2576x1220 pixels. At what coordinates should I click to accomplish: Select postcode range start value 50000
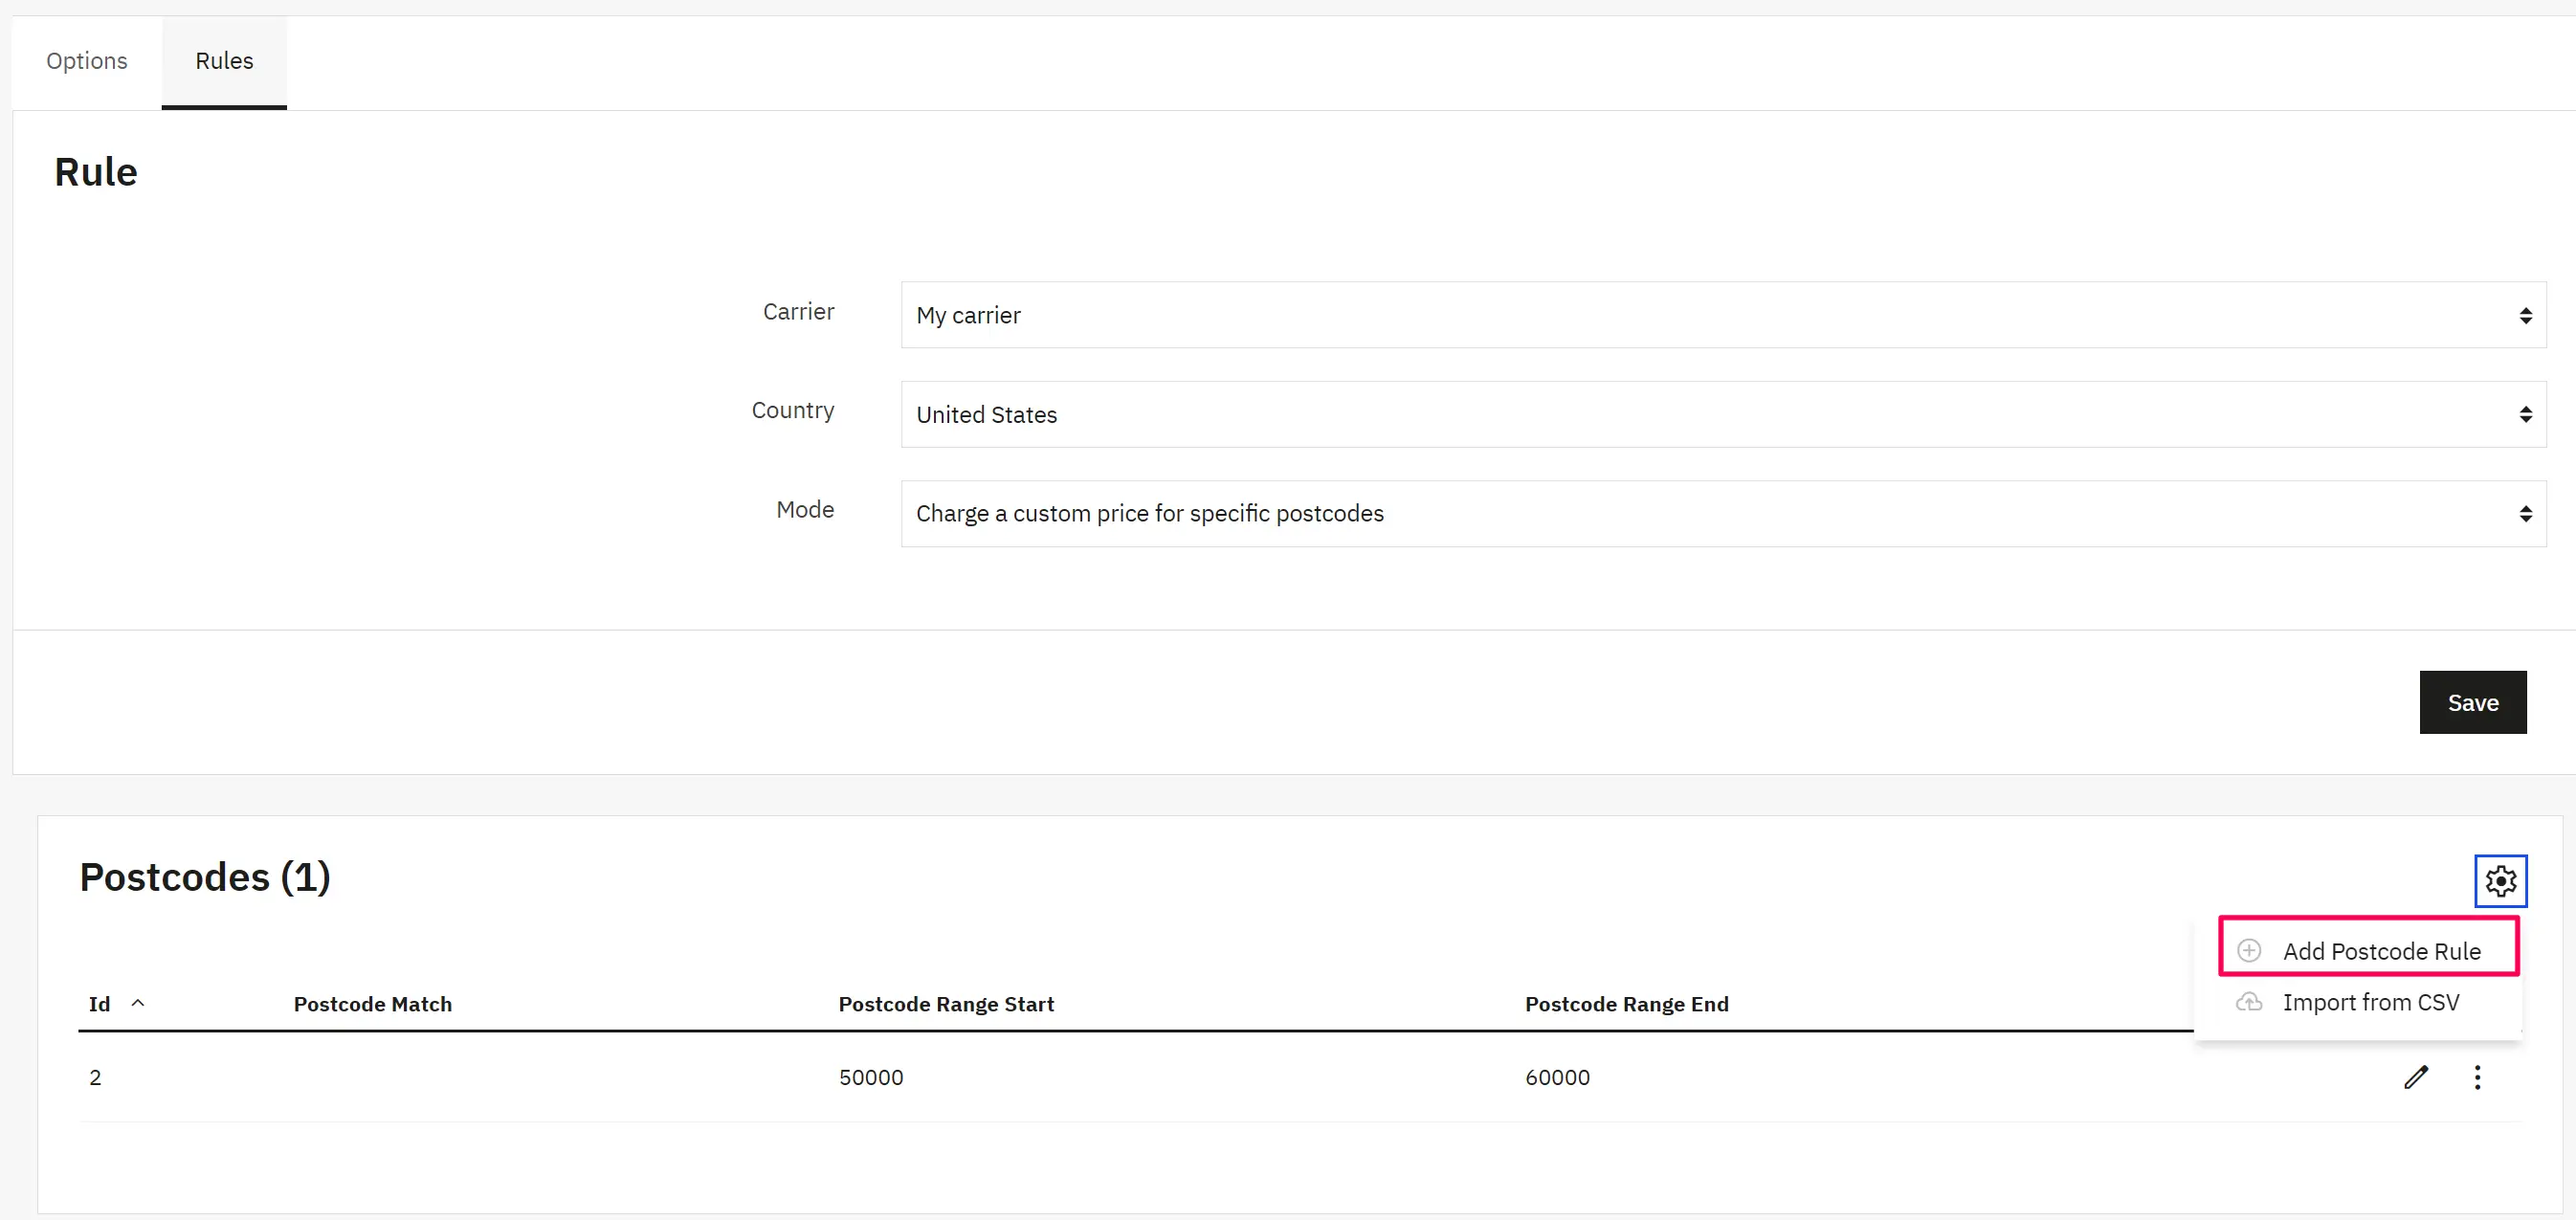[x=871, y=1077]
